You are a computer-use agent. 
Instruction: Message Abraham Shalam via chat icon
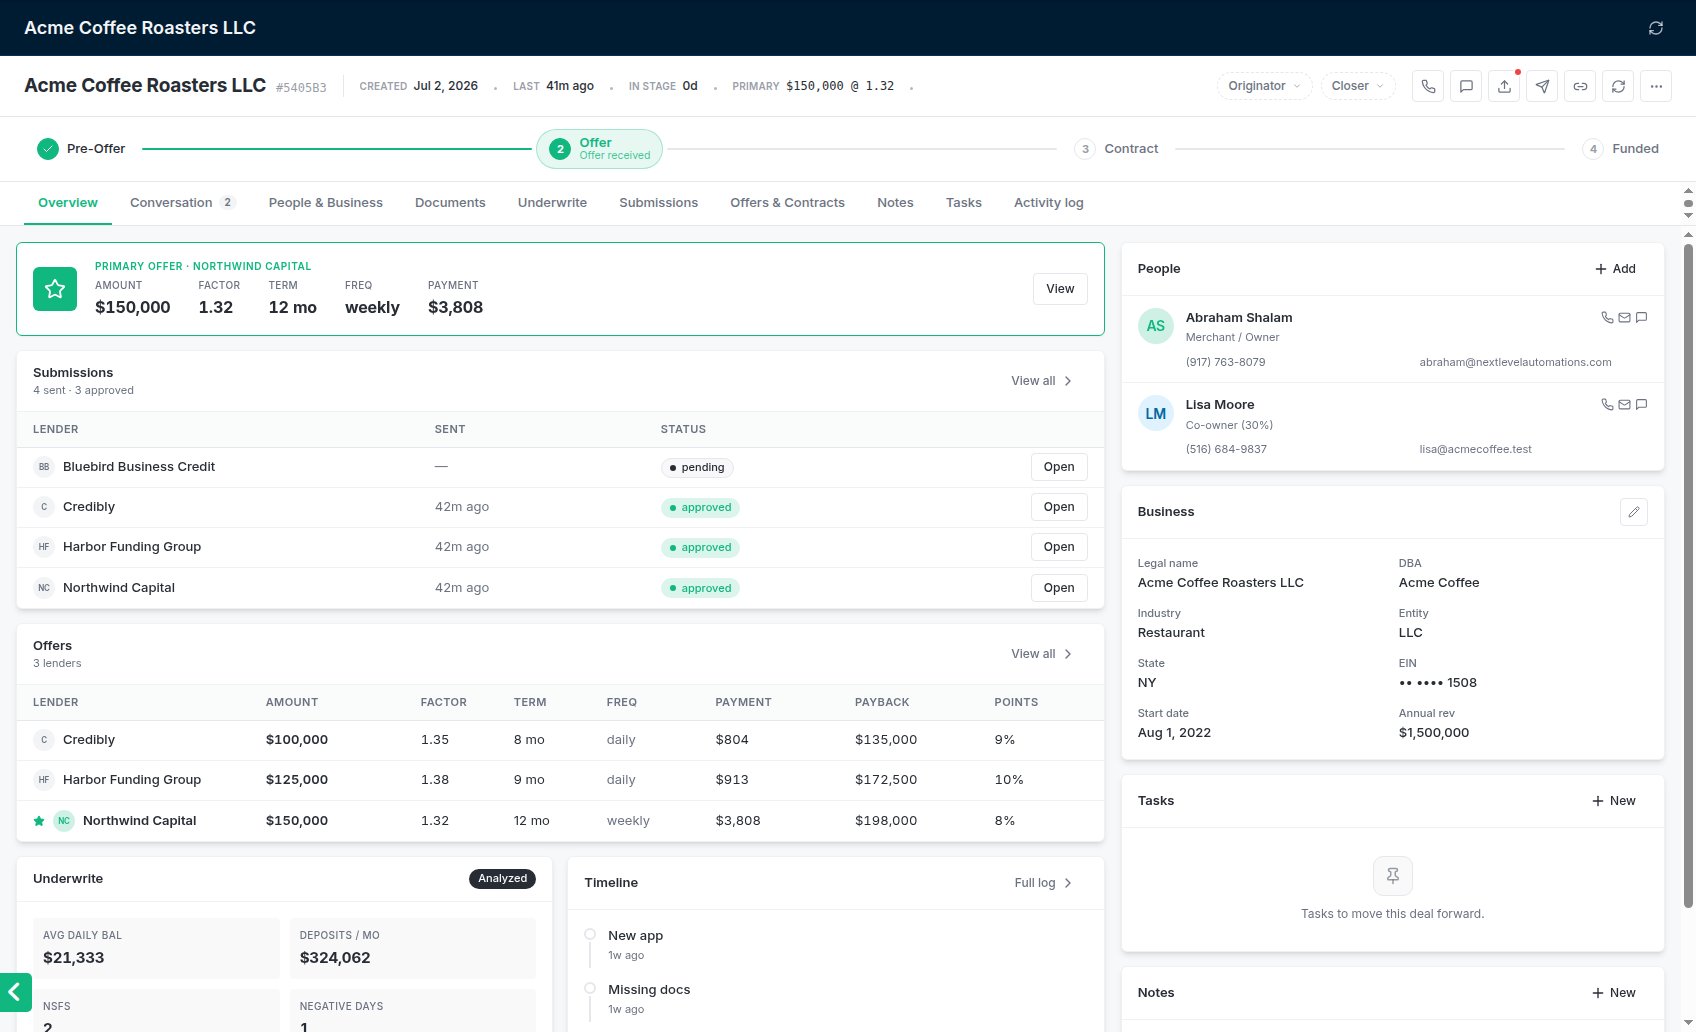click(x=1641, y=317)
